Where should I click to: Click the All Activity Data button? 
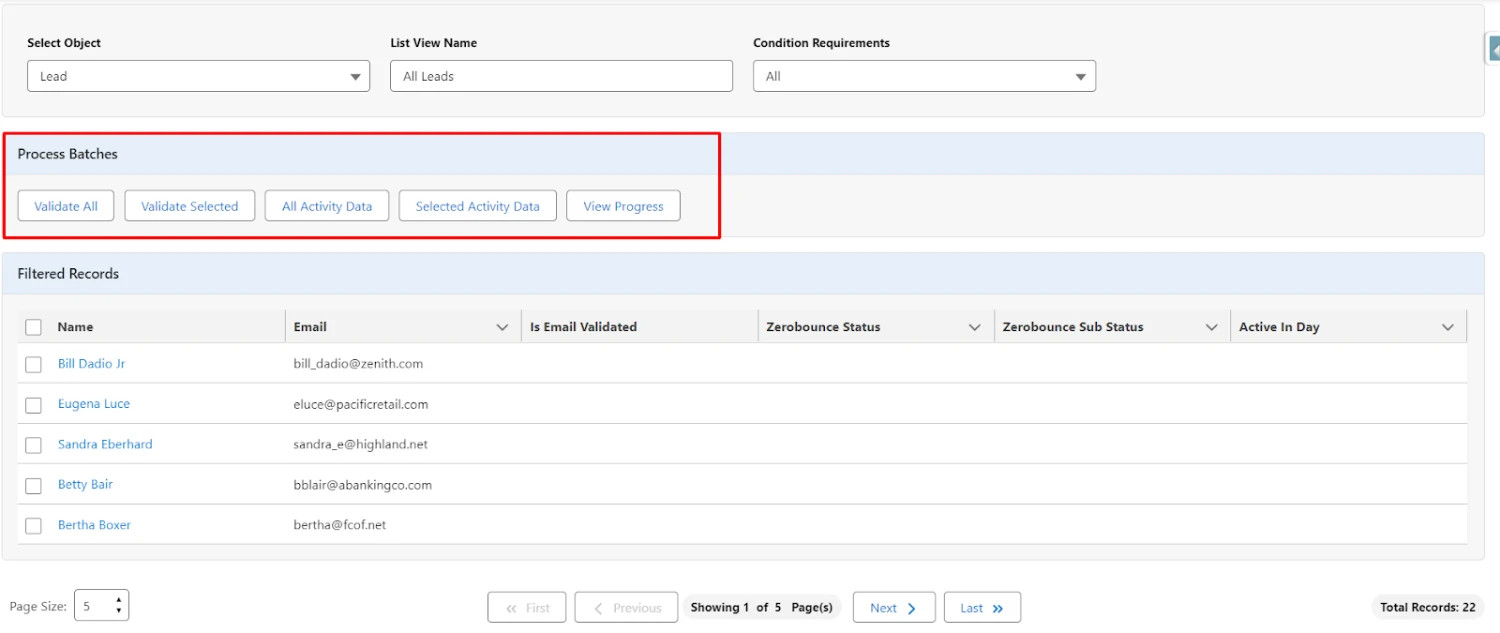[x=326, y=206]
